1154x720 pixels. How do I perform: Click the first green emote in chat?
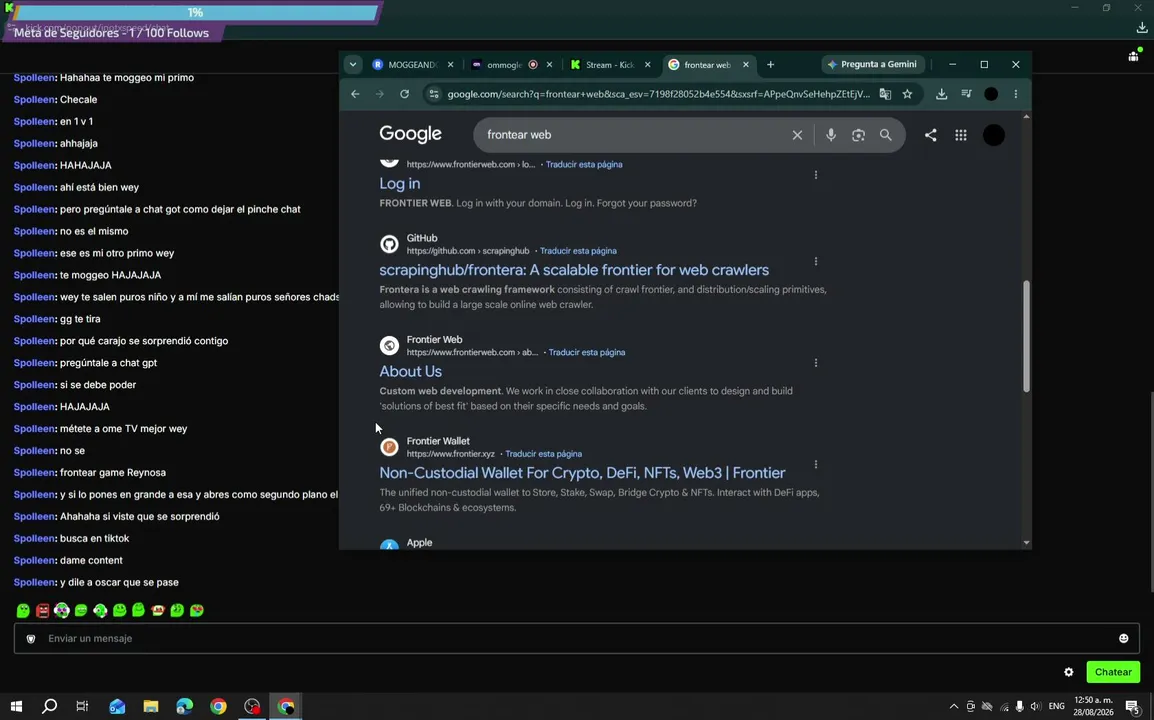24,610
